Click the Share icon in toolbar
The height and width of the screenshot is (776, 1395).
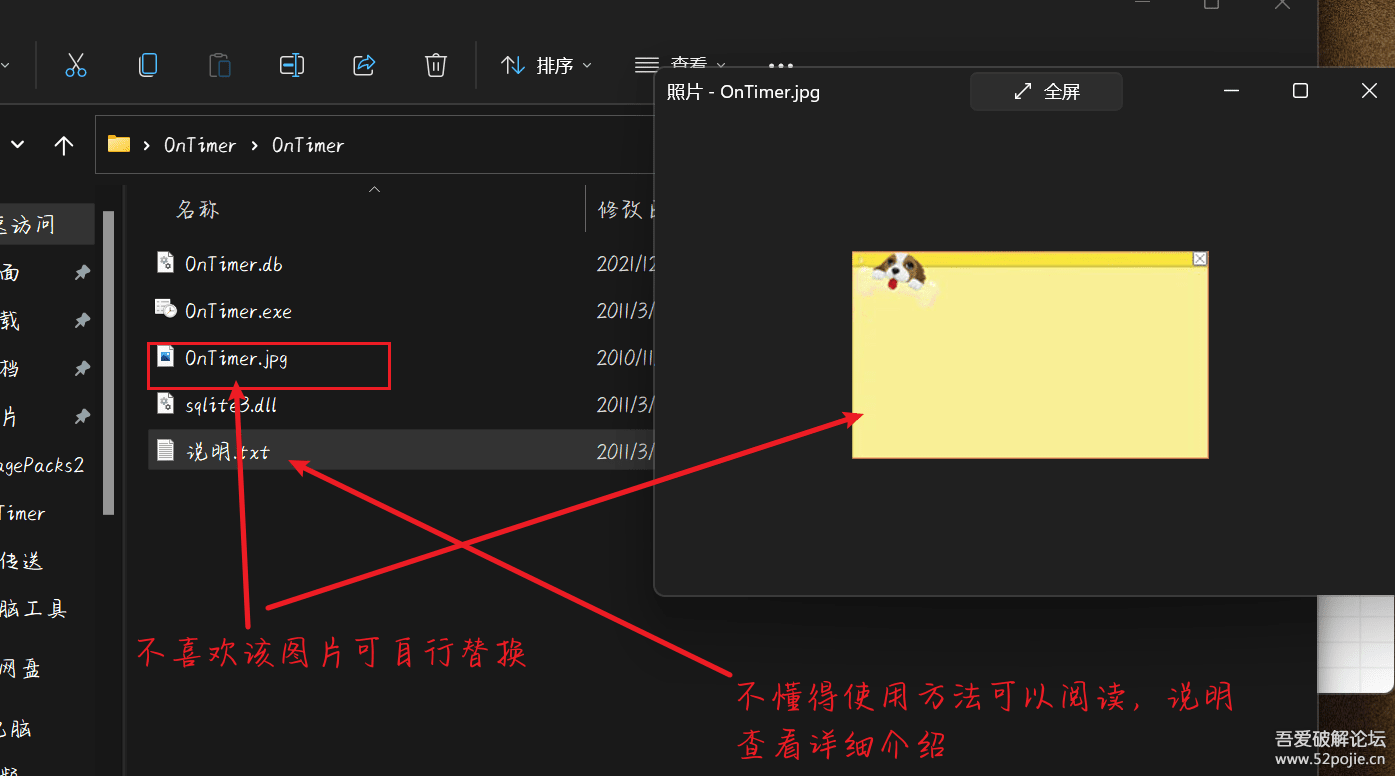pos(364,66)
